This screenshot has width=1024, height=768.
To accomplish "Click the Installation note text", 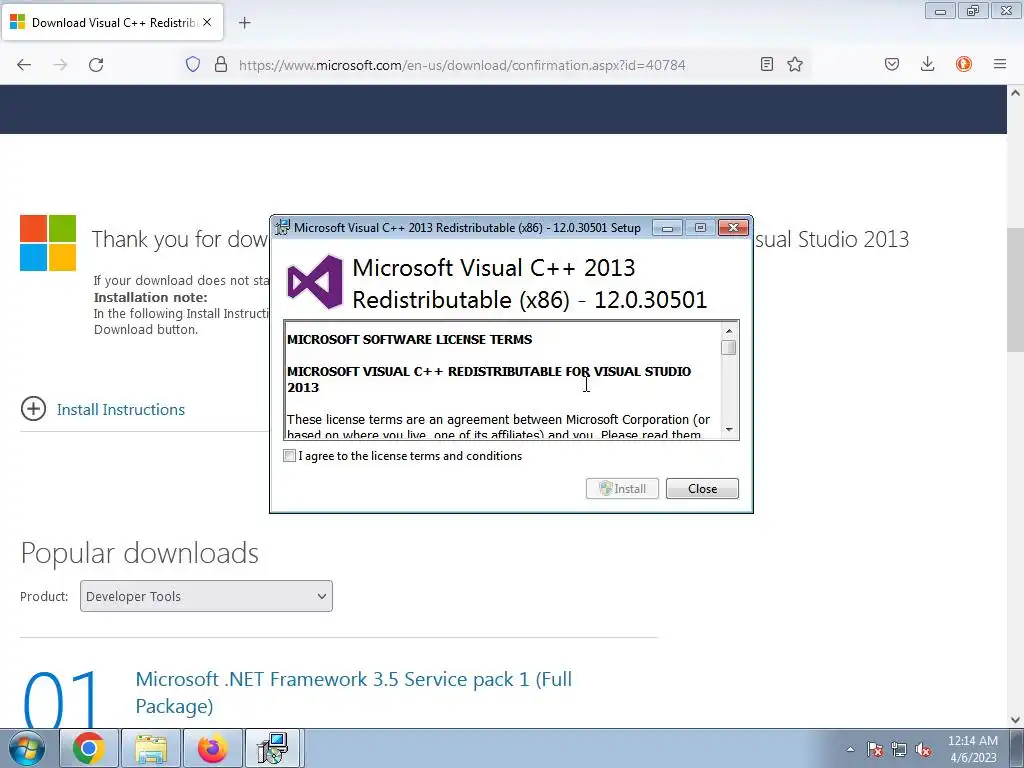I will click(x=150, y=297).
